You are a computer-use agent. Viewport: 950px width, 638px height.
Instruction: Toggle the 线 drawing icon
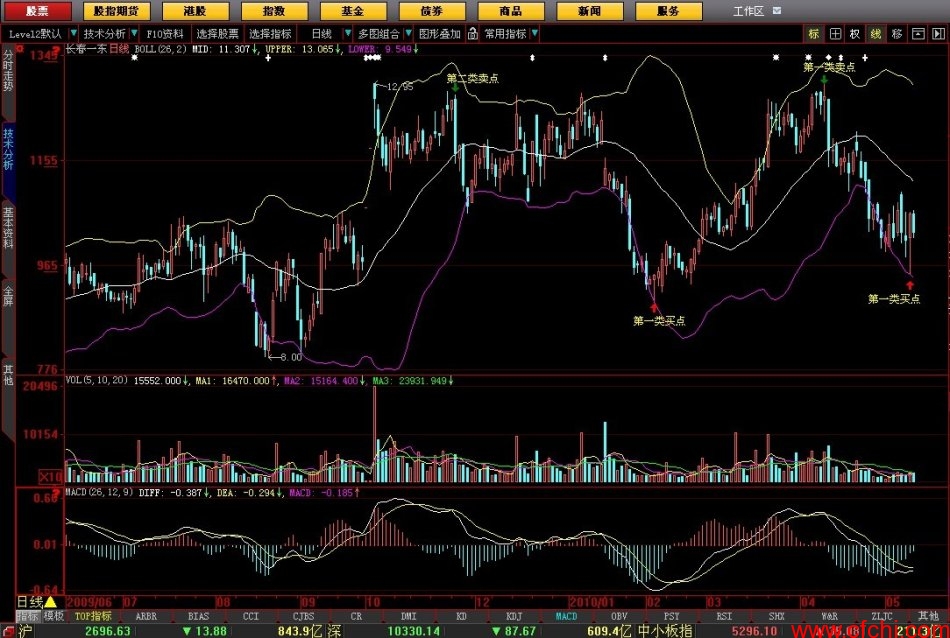point(875,34)
